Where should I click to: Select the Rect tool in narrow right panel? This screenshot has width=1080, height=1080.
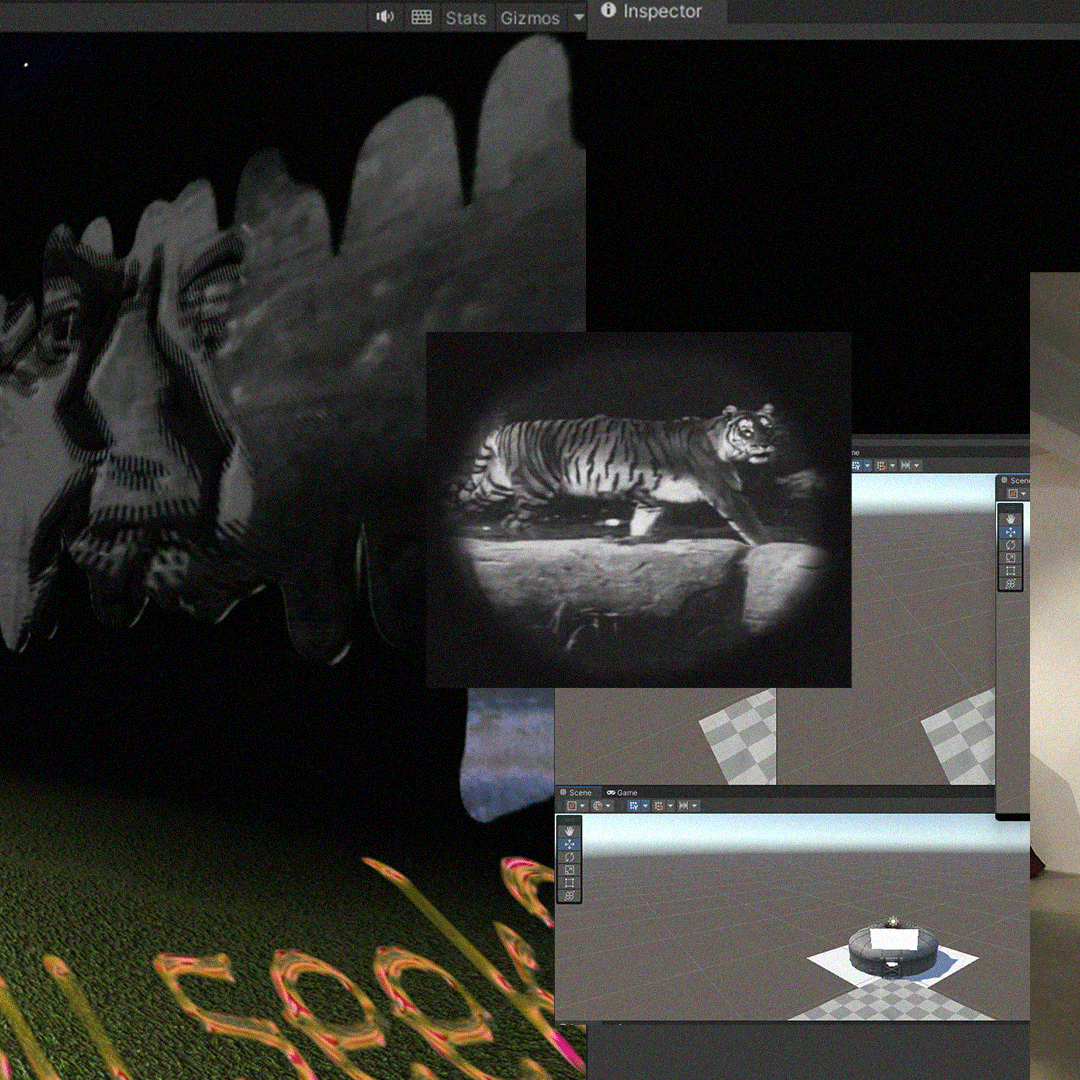click(1010, 570)
